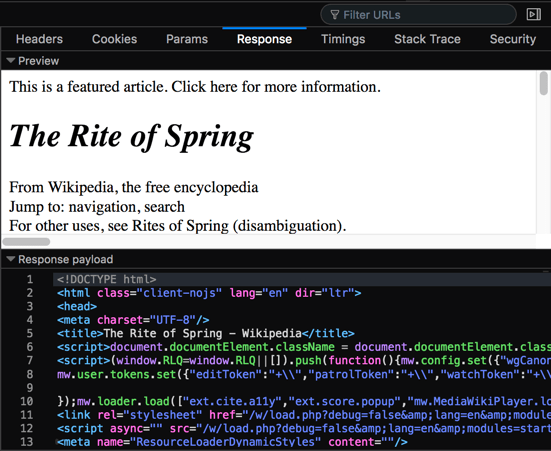
Task: Click the funnel filter icon
Action: (335, 15)
